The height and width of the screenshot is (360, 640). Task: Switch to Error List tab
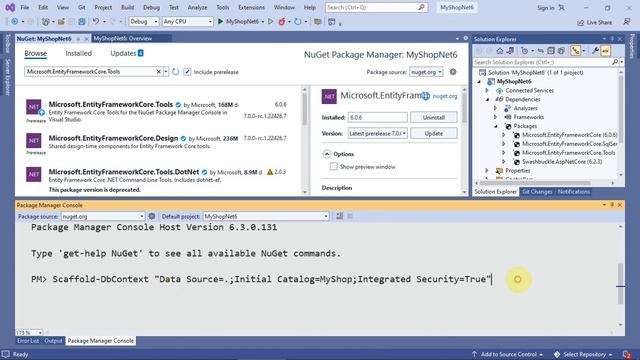point(28,341)
